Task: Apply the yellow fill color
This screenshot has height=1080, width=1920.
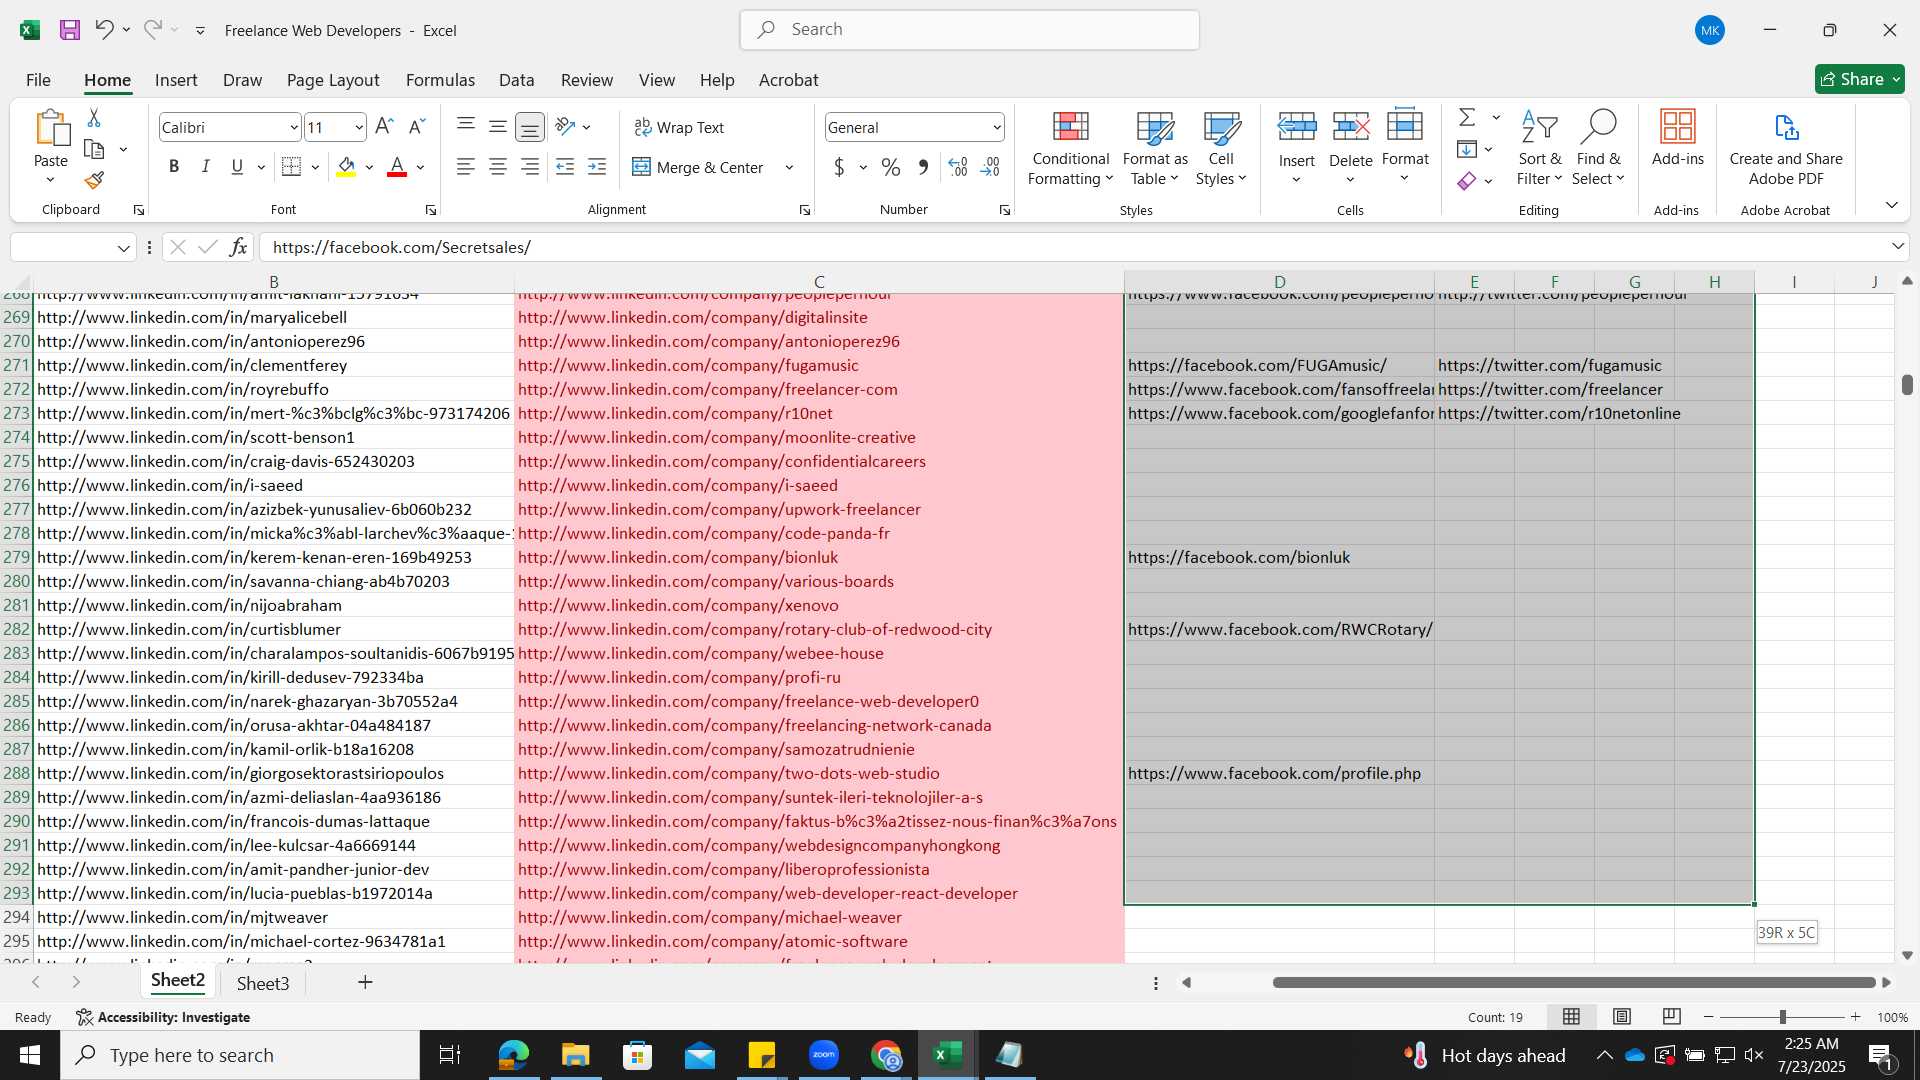Action: (346, 167)
